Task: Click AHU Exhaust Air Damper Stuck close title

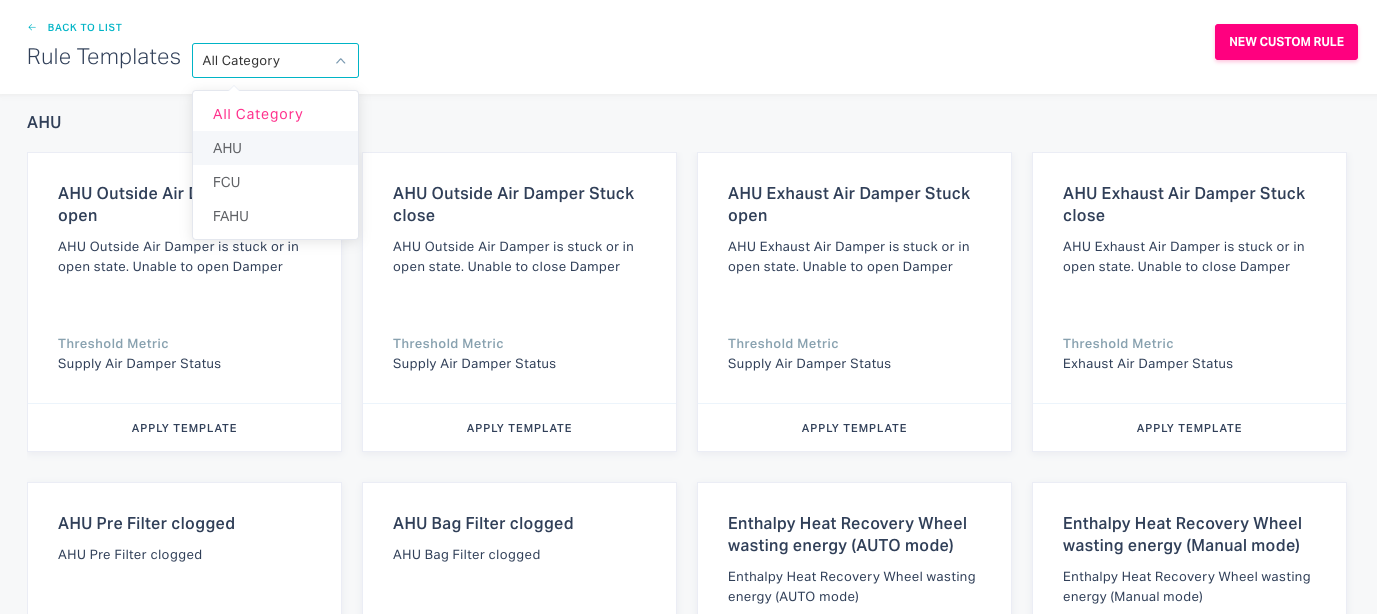Action: (1183, 204)
